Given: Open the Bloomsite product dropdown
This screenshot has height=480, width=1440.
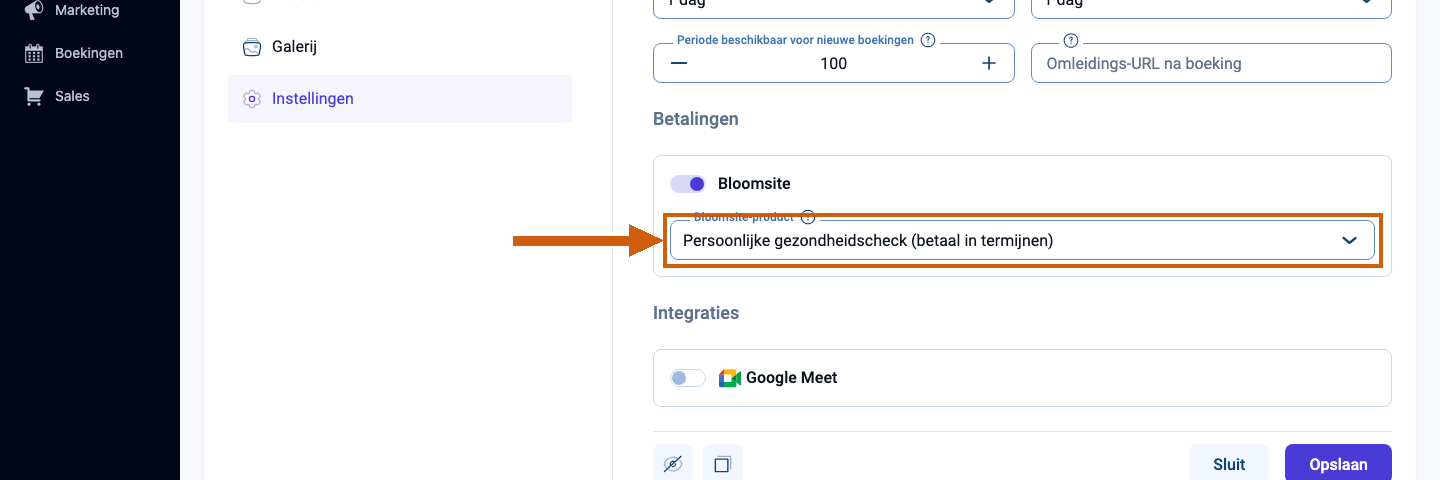Looking at the screenshot, I should tap(1022, 240).
